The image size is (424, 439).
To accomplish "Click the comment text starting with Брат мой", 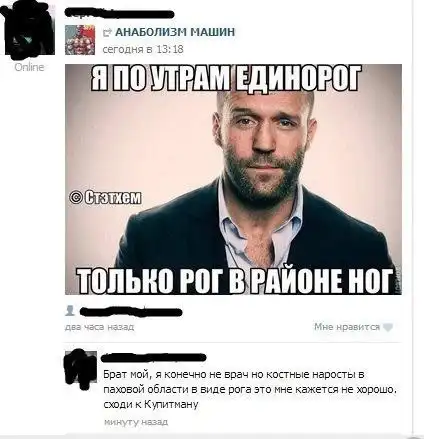I will [250, 389].
